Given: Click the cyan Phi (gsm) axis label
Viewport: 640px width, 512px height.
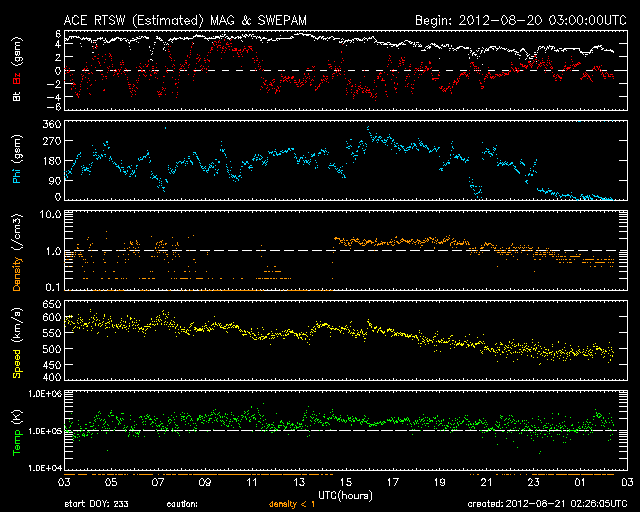Looking at the screenshot, I should point(17,159).
